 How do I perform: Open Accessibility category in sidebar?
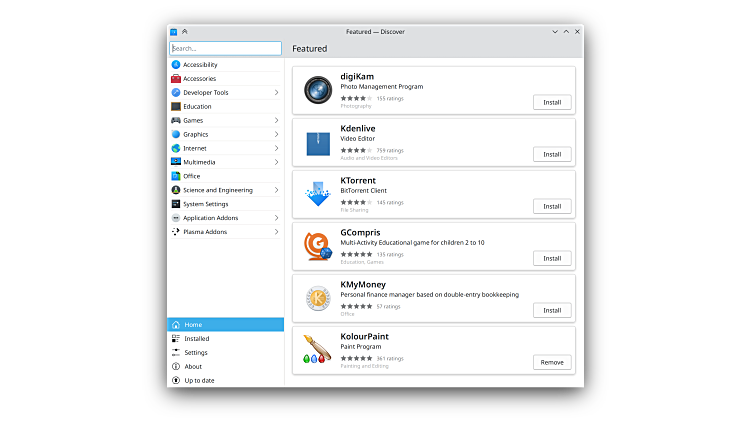(200, 65)
